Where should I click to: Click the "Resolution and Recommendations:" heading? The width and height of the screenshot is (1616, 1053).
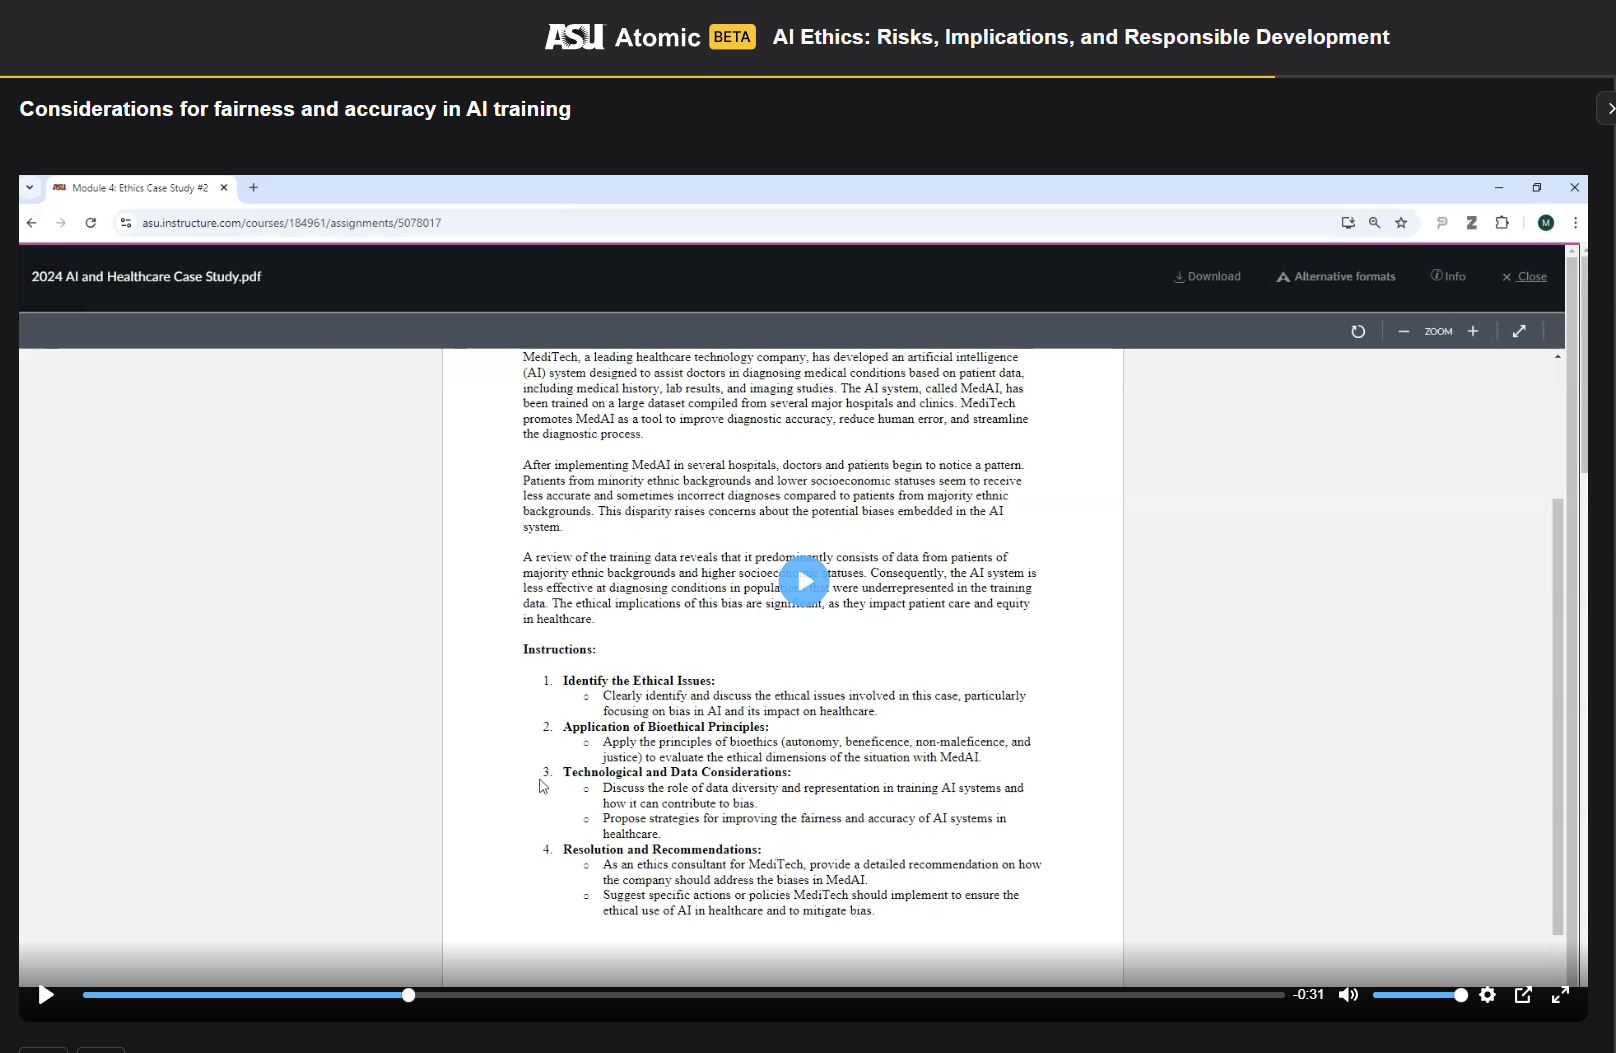tap(662, 850)
